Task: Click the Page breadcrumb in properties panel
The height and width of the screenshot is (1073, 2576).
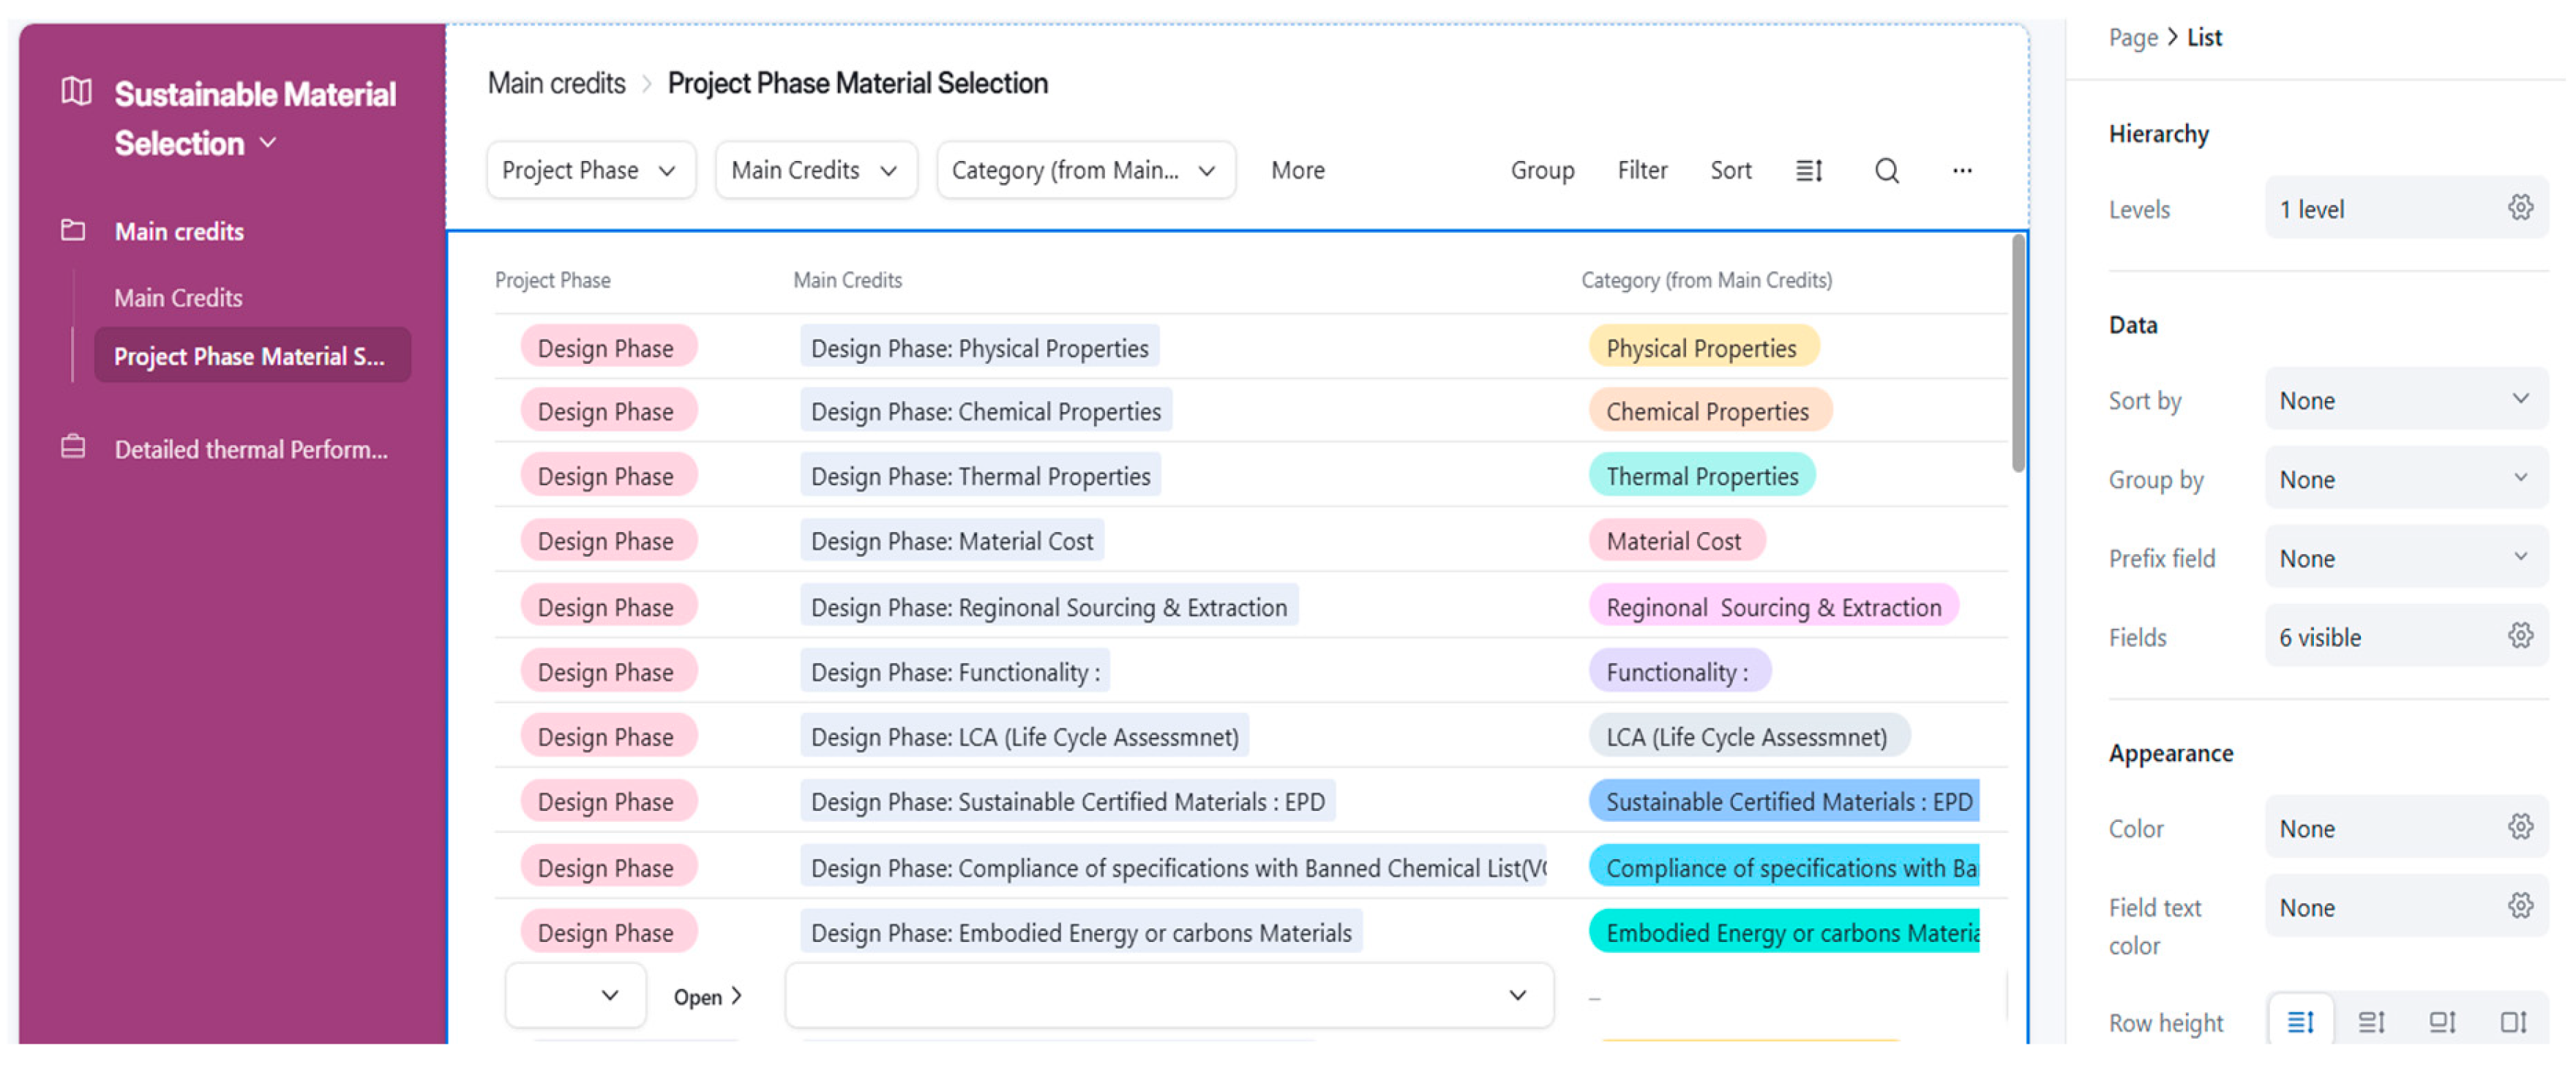Action: click(x=2133, y=37)
